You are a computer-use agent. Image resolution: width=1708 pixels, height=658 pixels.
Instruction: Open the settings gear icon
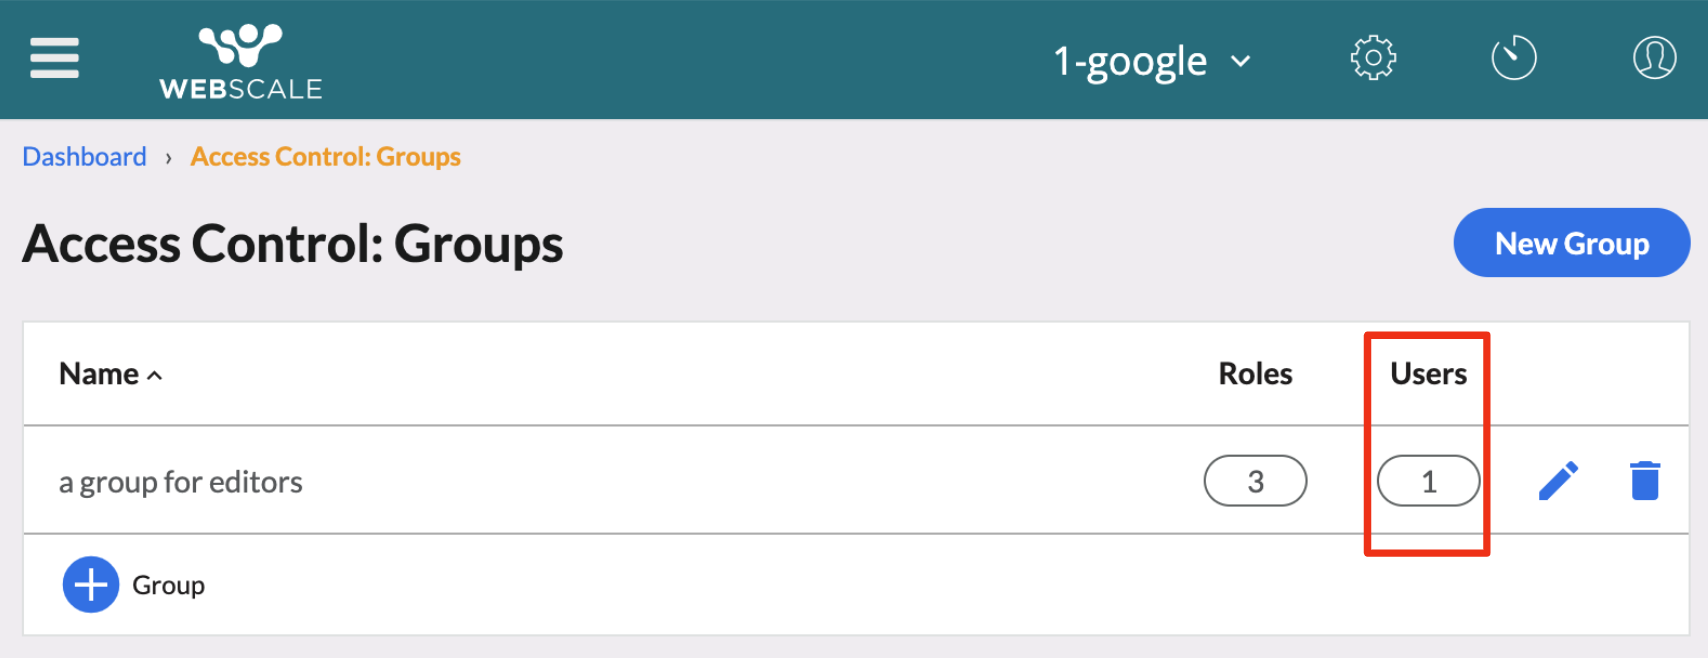click(x=1373, y=58)
